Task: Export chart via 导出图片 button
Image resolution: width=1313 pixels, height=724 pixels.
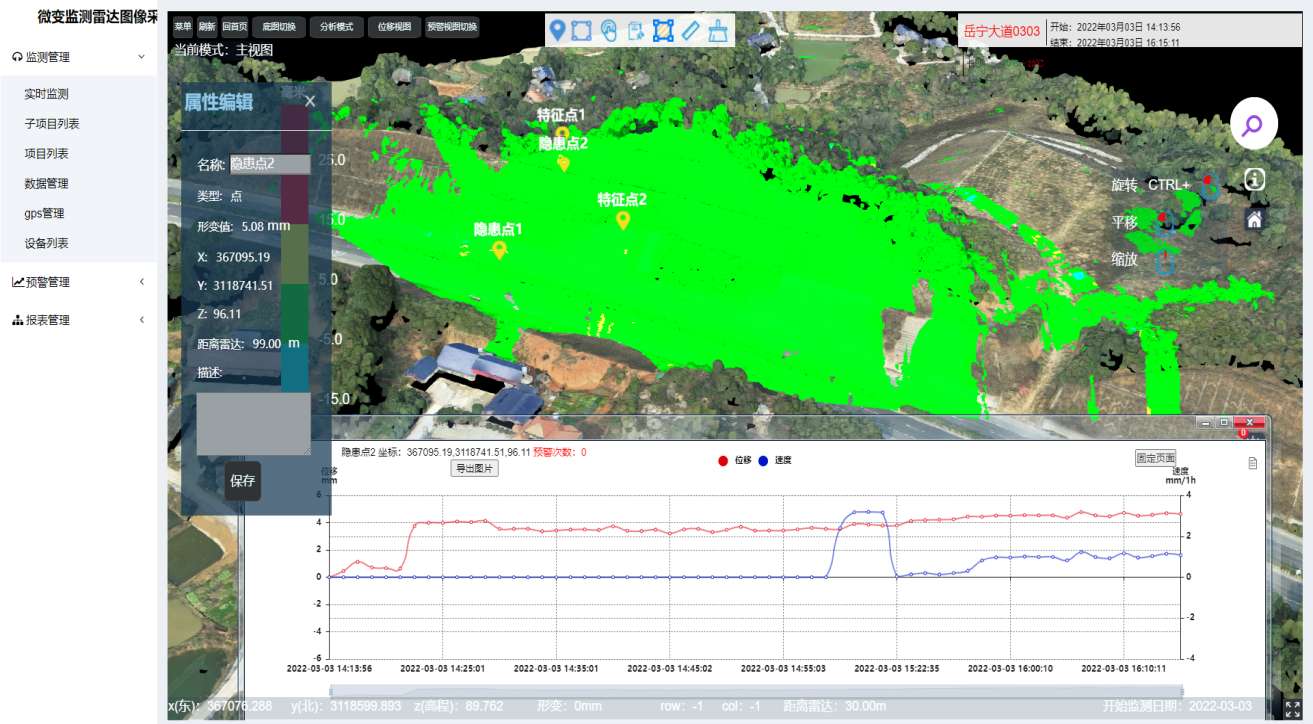Action: click(475, 468)
